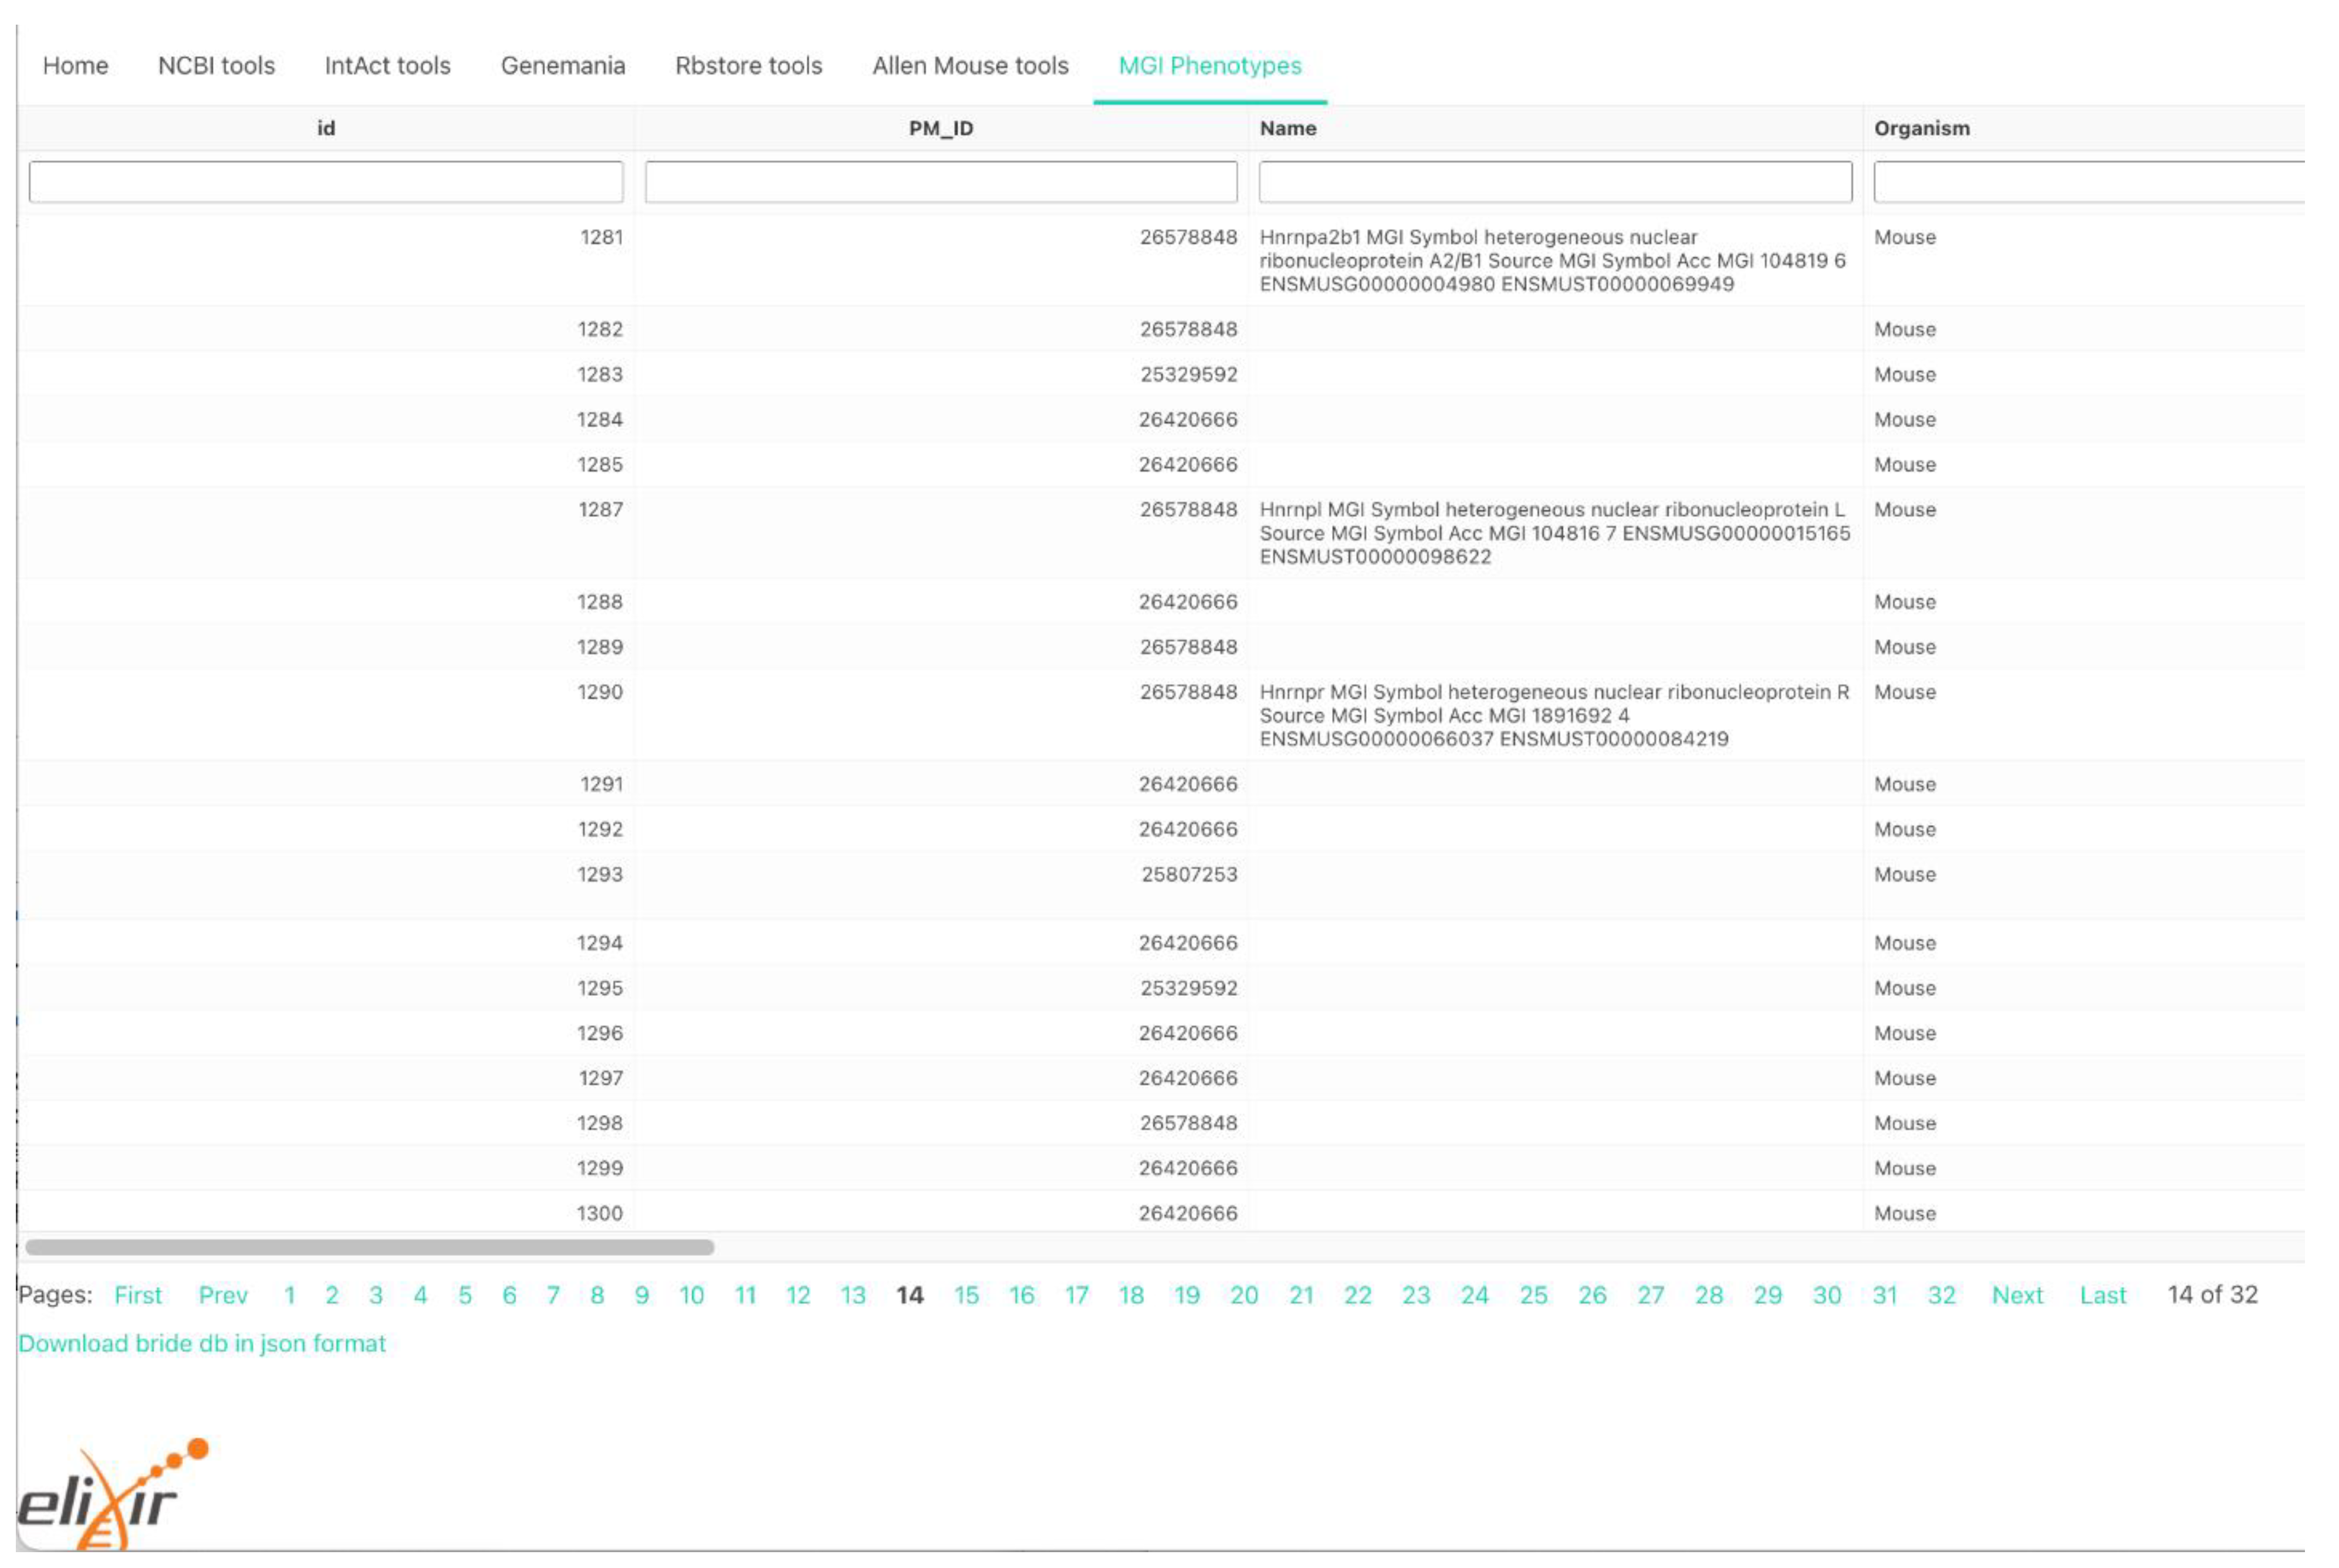The width and height of the screenshot is (2339, 1568).
Task: Jump to the First page
Action: point(137,1295)
